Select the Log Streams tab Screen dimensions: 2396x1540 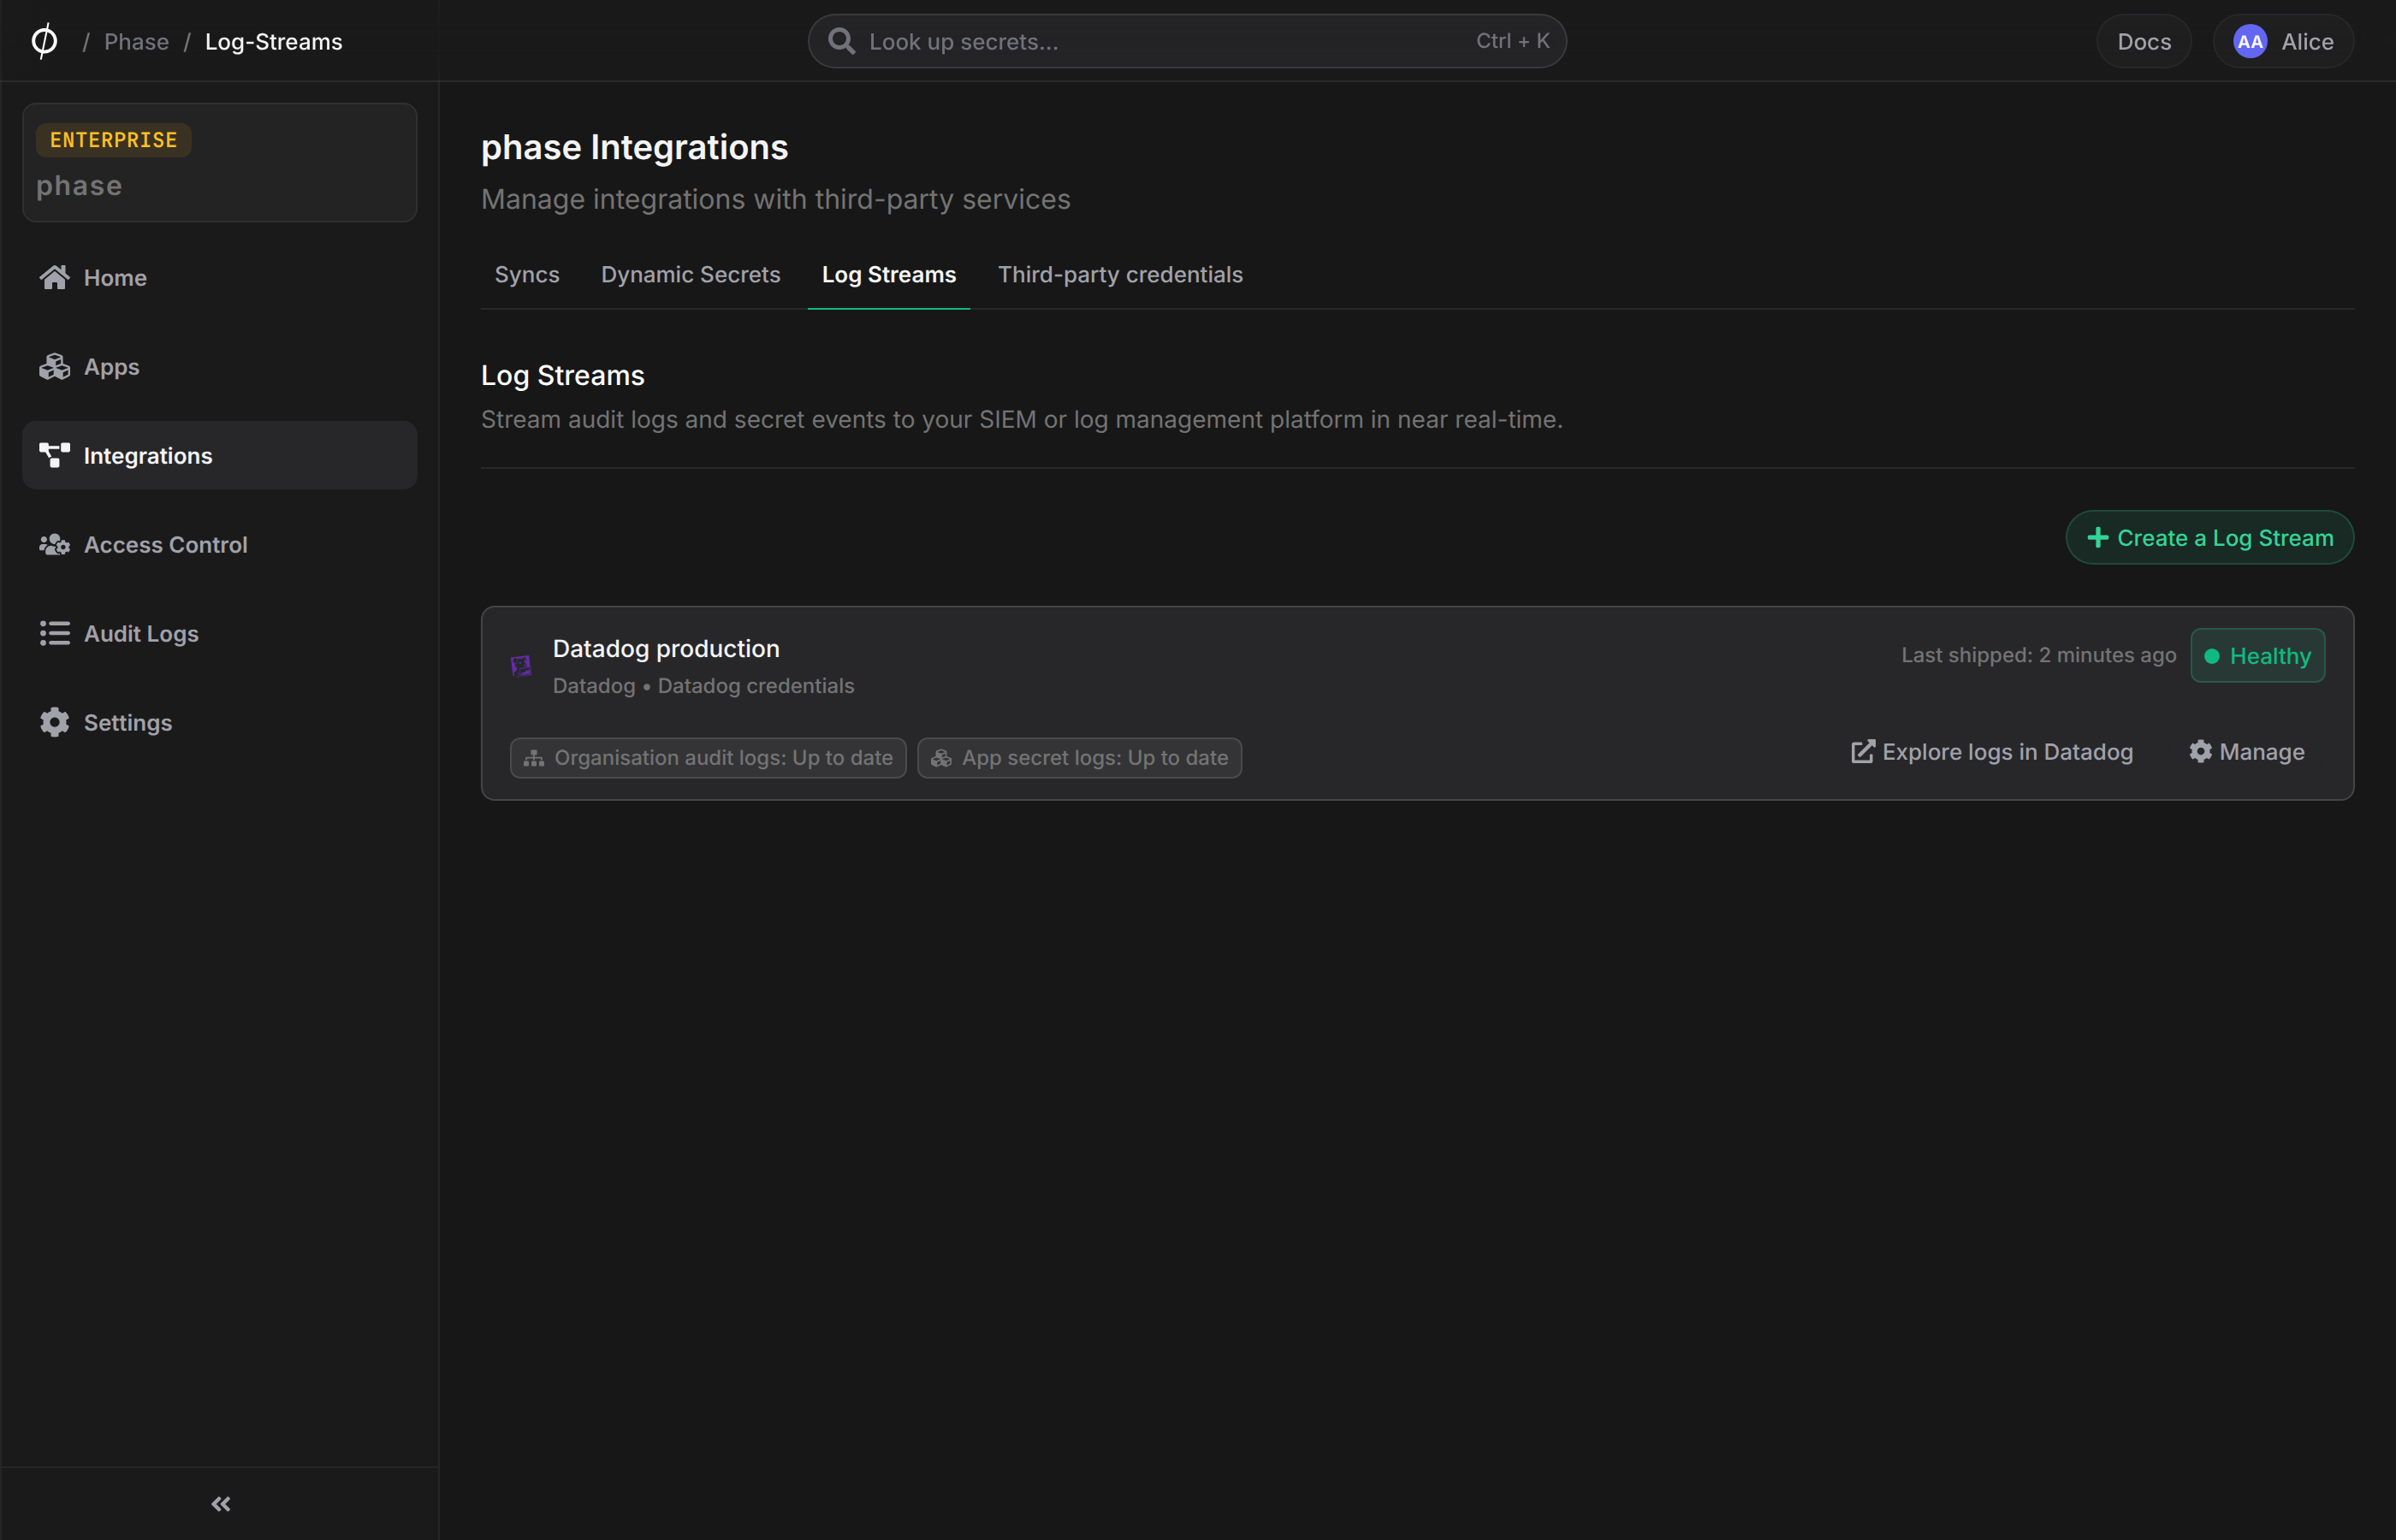click(889, 274)
